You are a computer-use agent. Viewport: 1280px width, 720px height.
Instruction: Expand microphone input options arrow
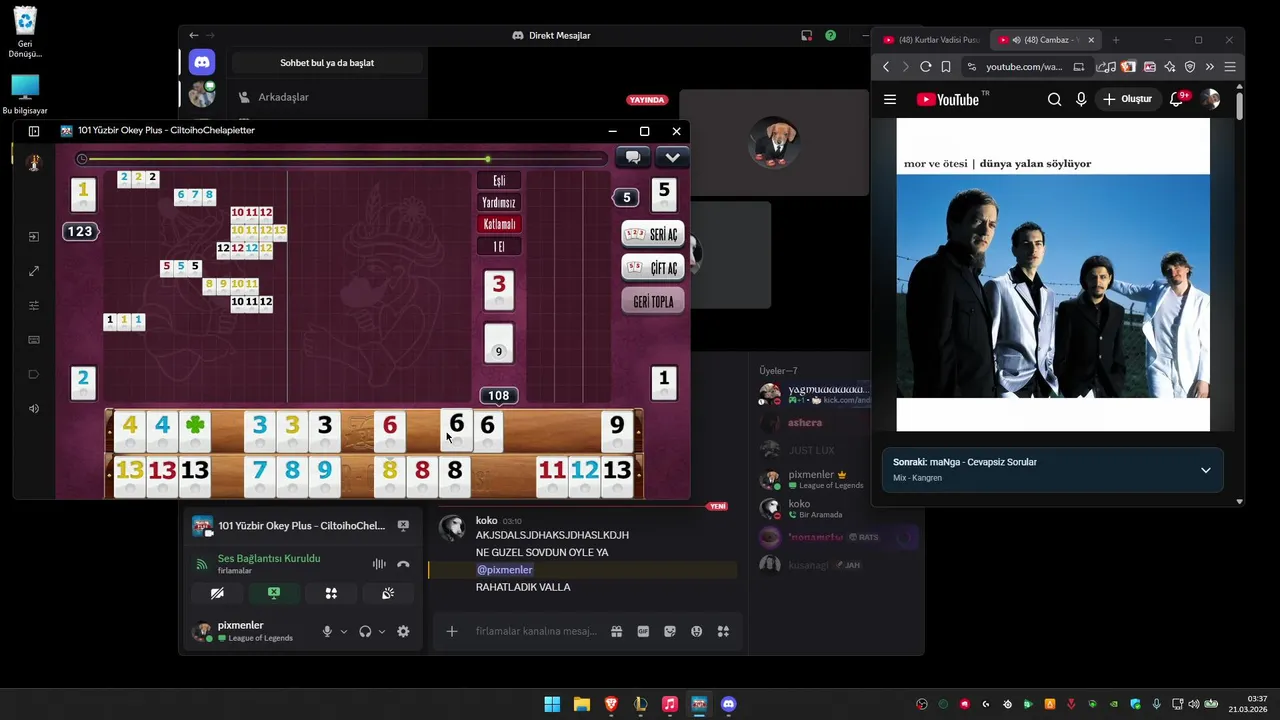click(344, 631)
